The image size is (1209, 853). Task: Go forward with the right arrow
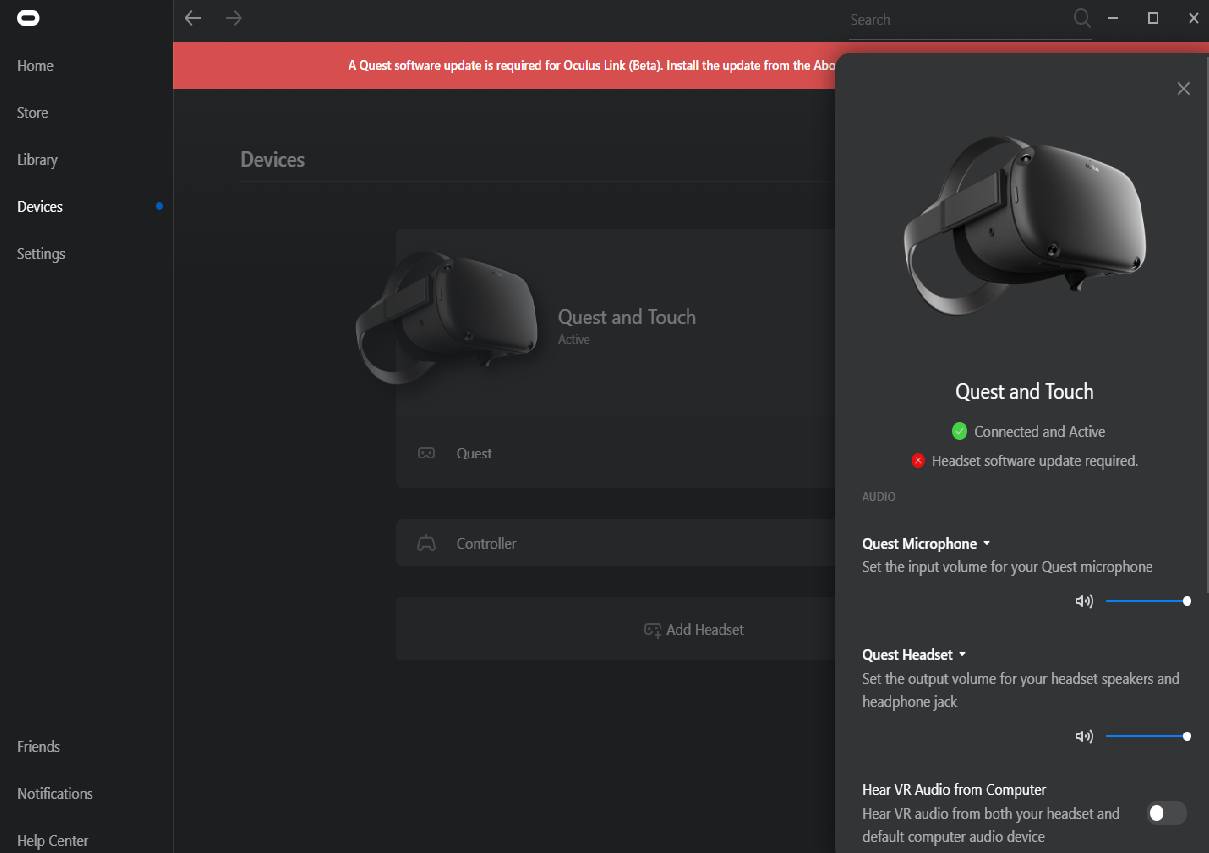click(234, 18)
